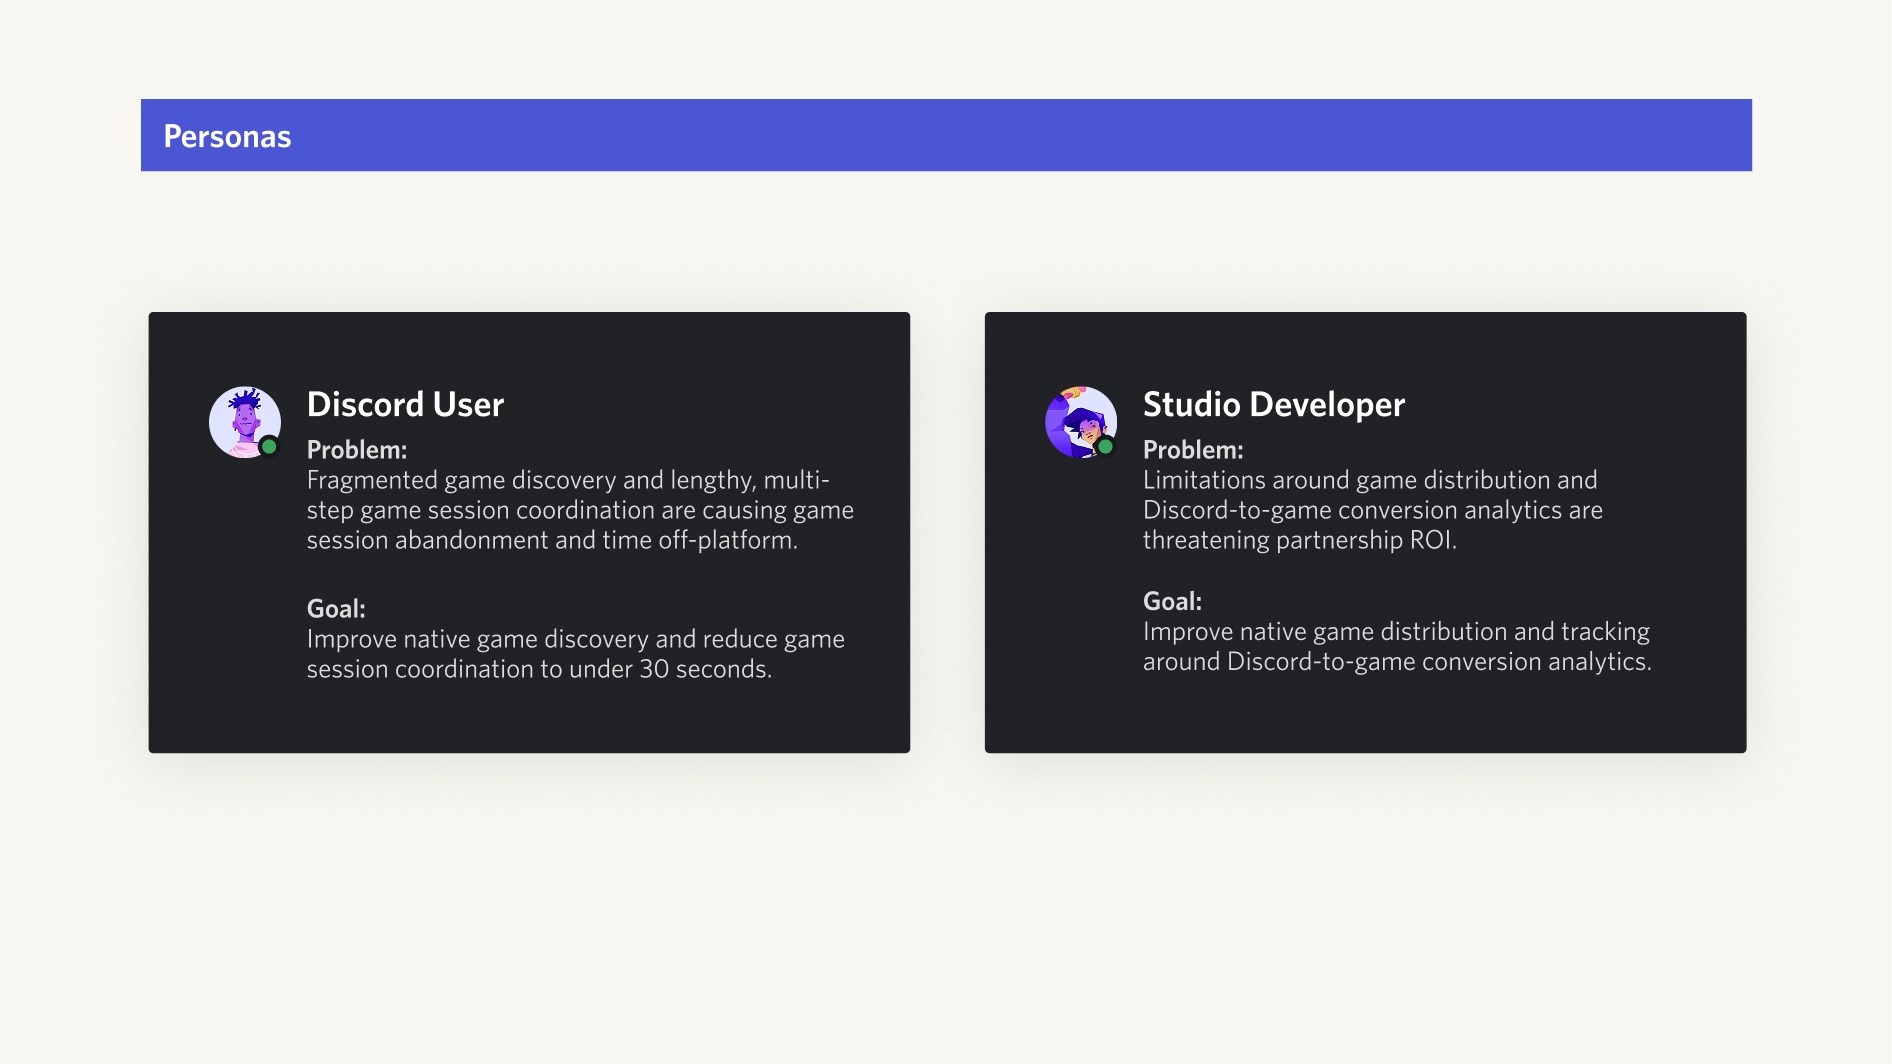Click the green status dot on Studio Developer avatar
The image size is (1892, 1064).
(x=1105, y=447)
